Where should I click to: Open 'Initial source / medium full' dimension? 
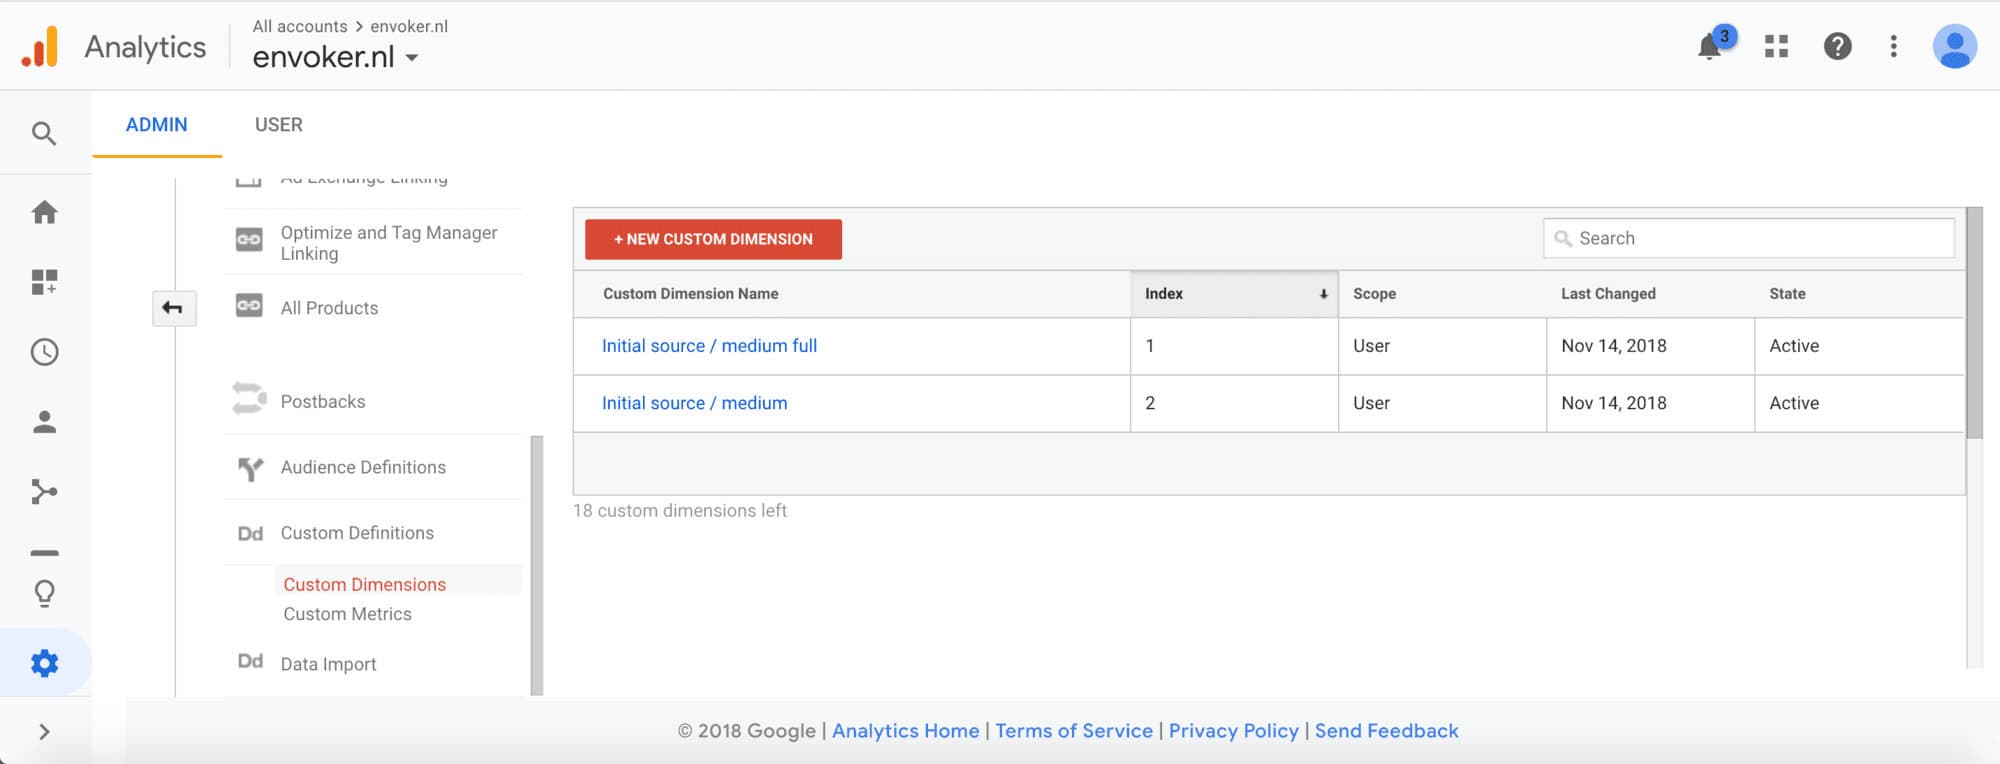709,346
